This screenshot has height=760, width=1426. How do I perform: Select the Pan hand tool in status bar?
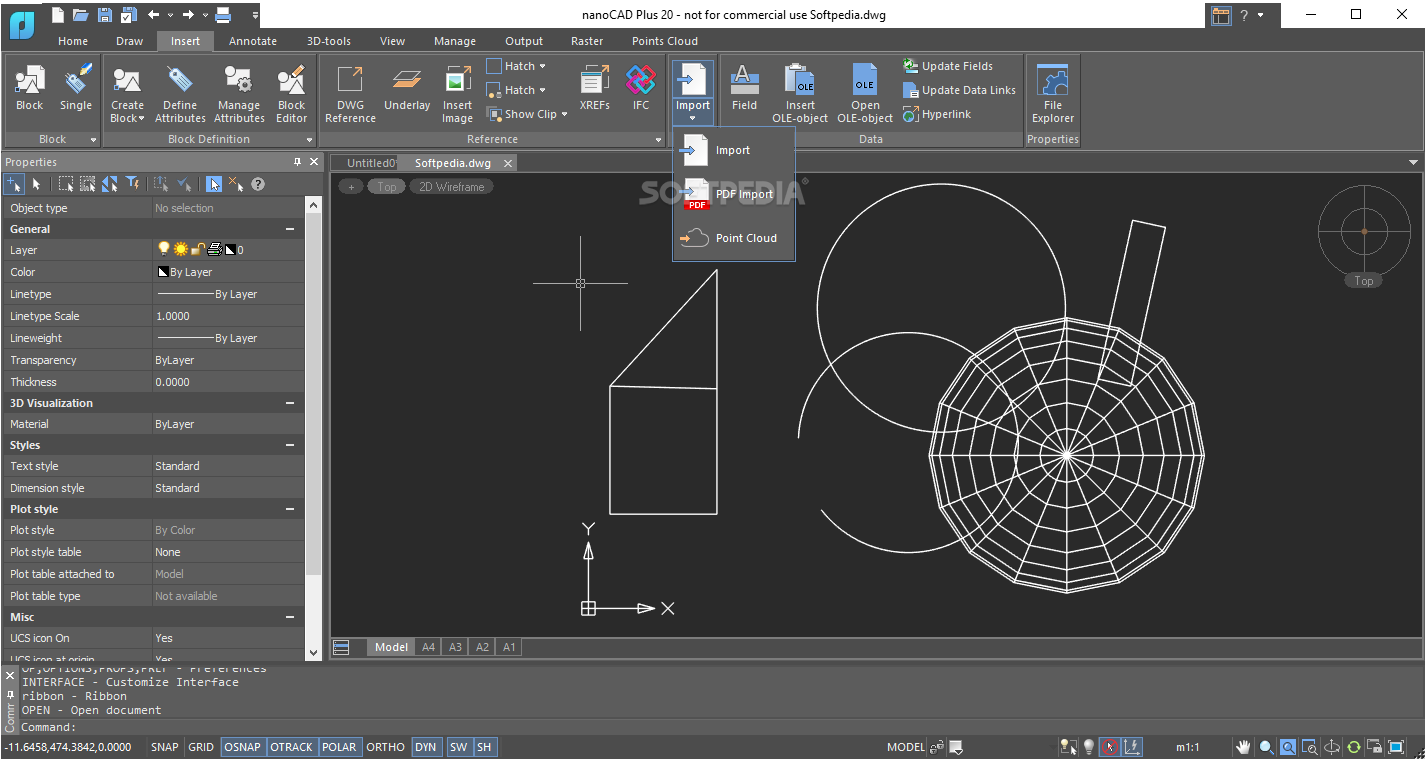click(1243, 747)
